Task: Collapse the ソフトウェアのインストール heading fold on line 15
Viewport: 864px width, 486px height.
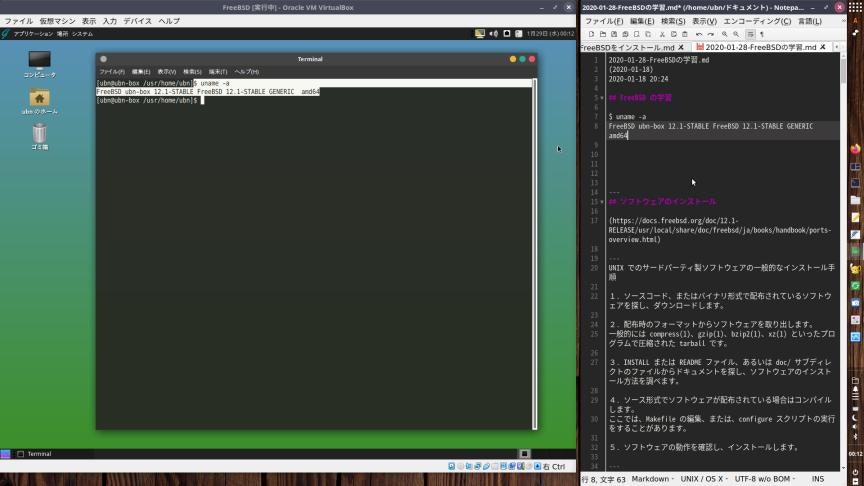Action: coord(602,202)
